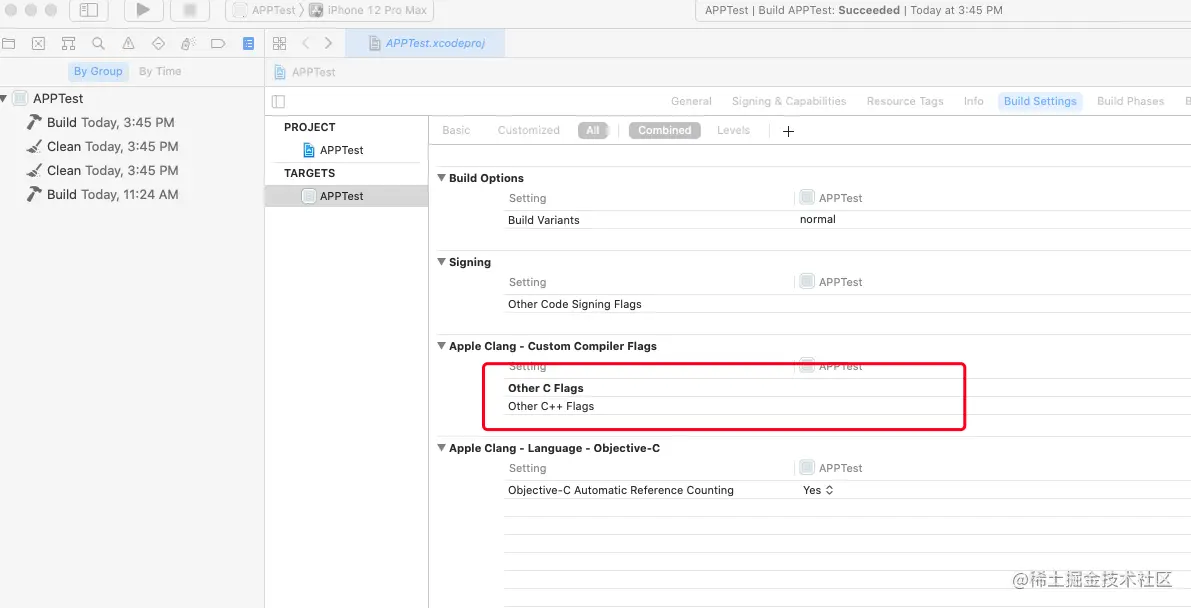
Task: Select APPTest under TARGETS
Action: coord(346,196)
